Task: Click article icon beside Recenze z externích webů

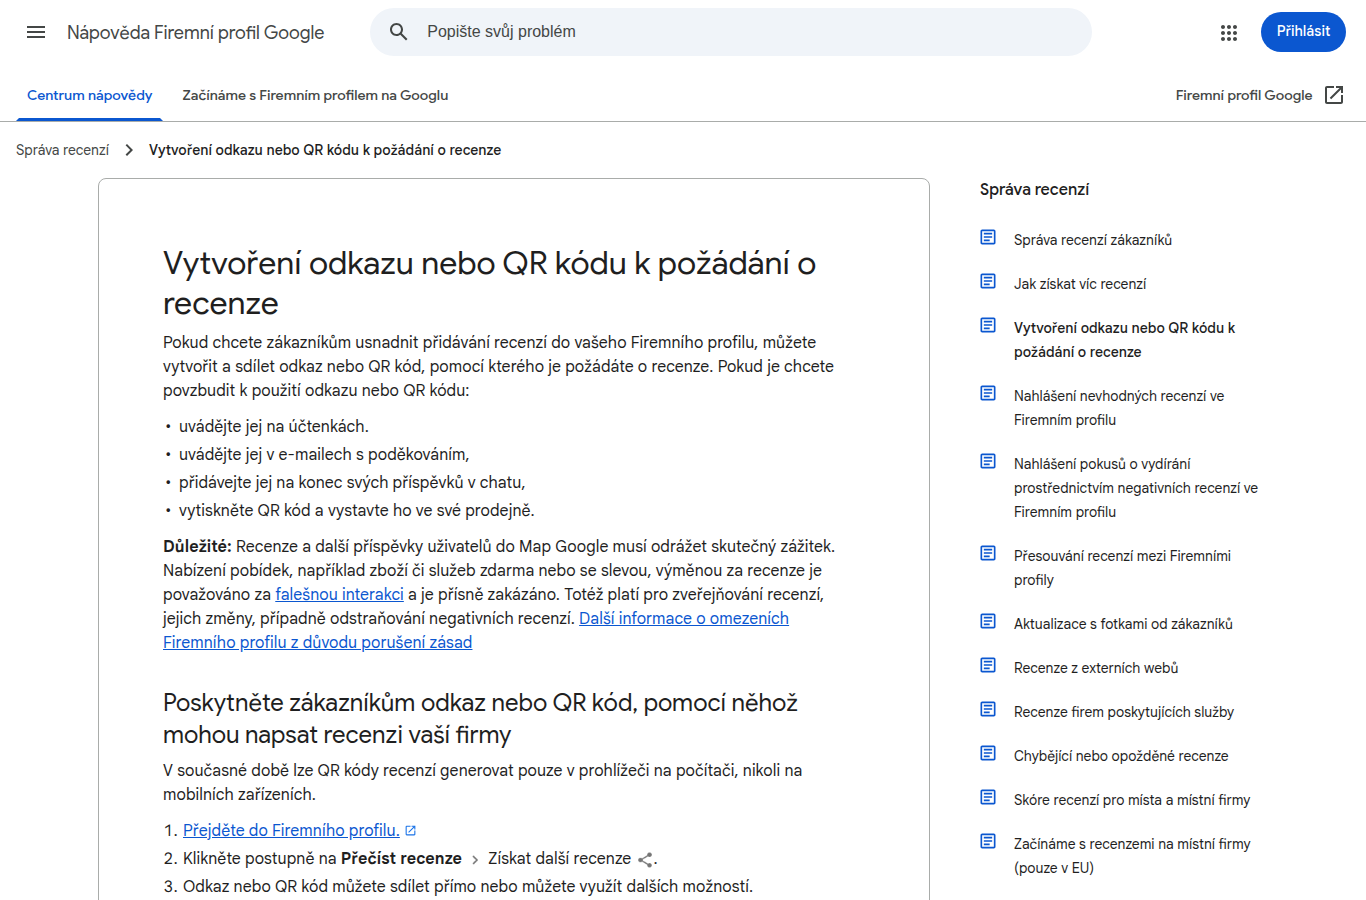Action: (988, 665)
